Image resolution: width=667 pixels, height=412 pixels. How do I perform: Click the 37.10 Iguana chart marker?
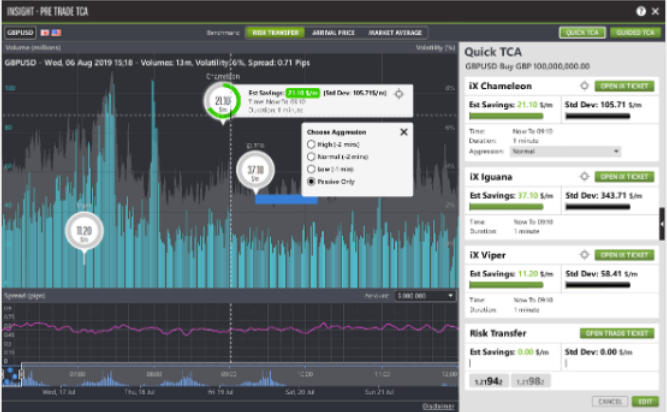click(255, 171)
